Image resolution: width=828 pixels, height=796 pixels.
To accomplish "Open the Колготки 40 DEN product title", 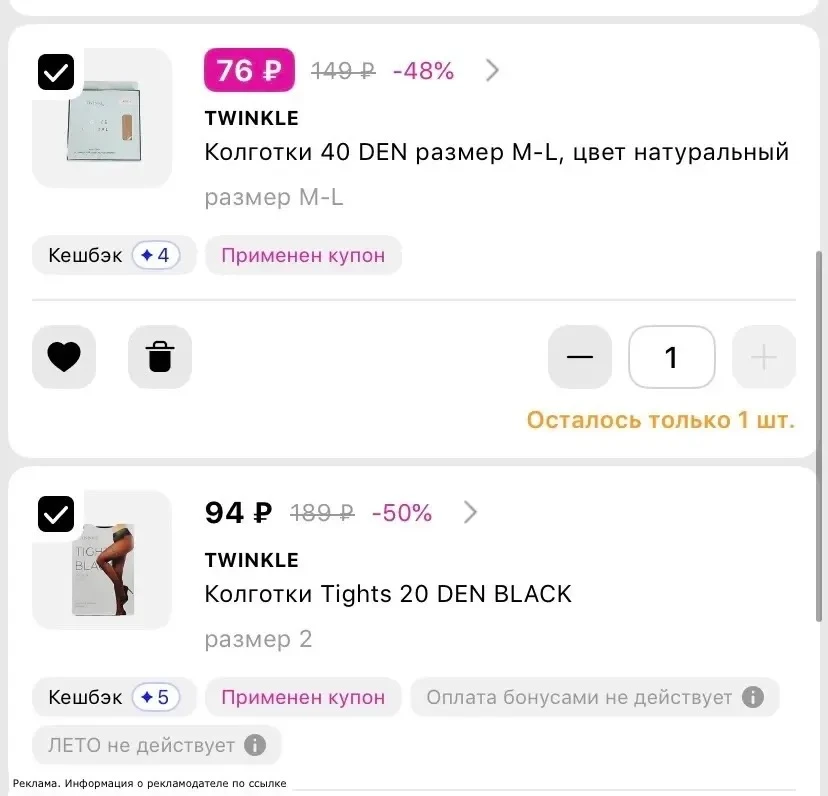I will [496, 152].
